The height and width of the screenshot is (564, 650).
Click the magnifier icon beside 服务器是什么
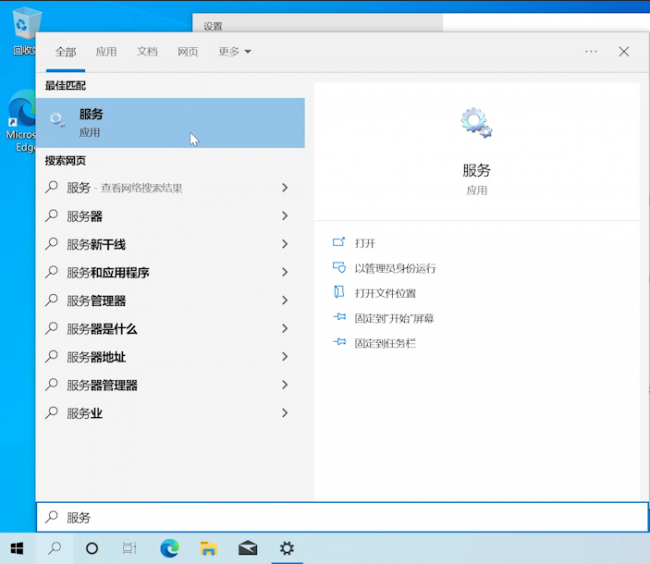[x=51, y=328]
